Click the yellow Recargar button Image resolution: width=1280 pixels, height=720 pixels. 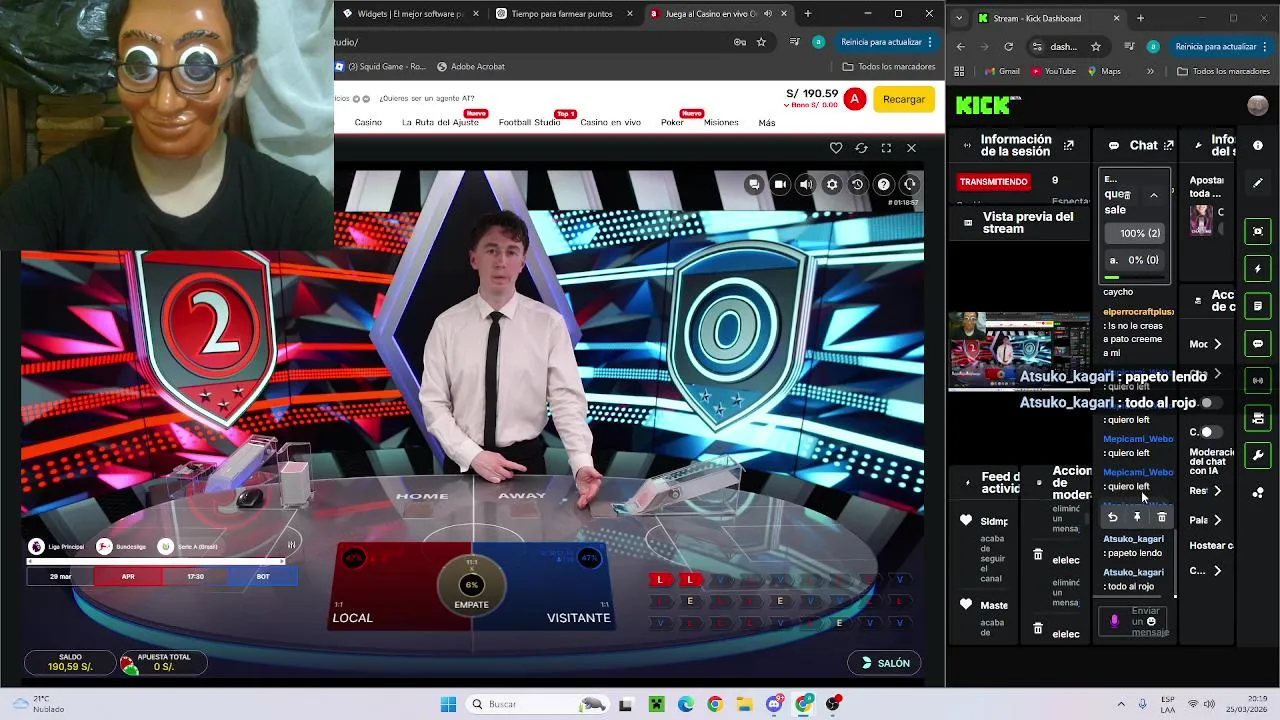(904, 99)
